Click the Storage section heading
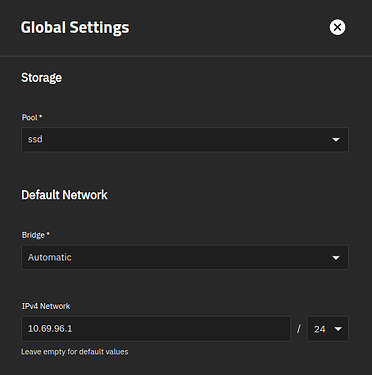This screenshot has width=372, height=375. point(42,78)
